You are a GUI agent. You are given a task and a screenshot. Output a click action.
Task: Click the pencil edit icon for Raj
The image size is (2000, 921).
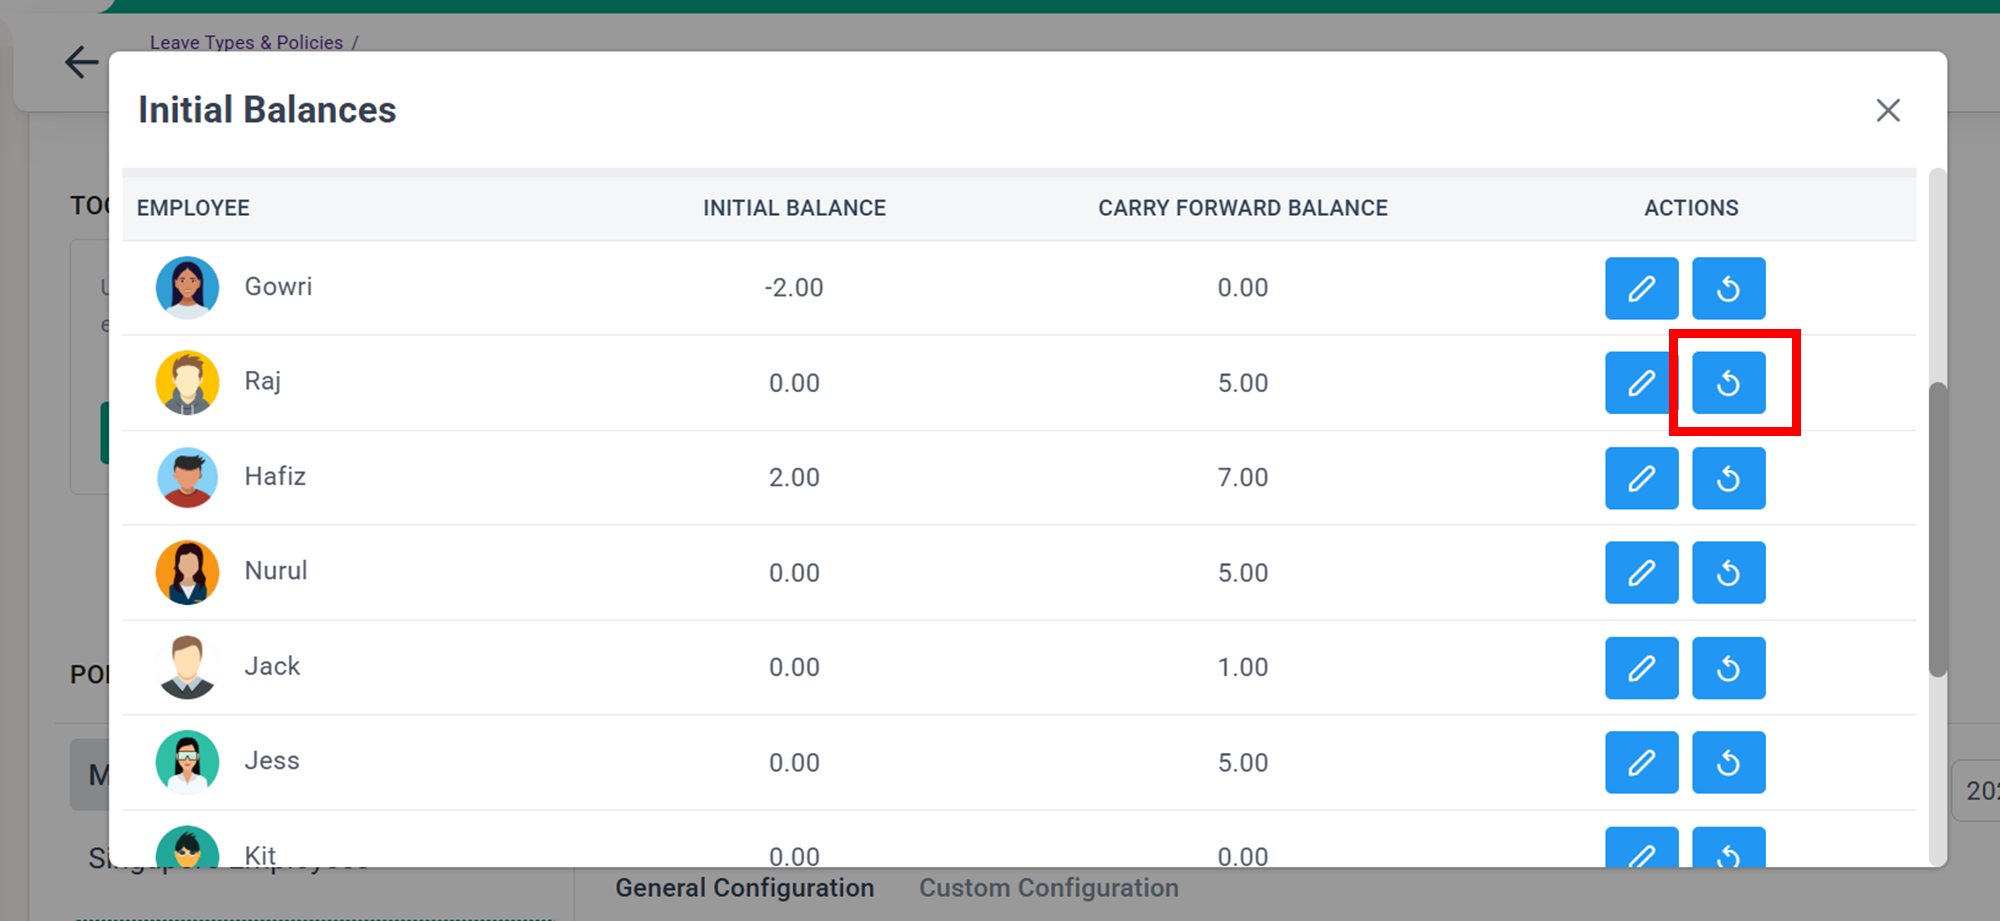point(1641,383)
